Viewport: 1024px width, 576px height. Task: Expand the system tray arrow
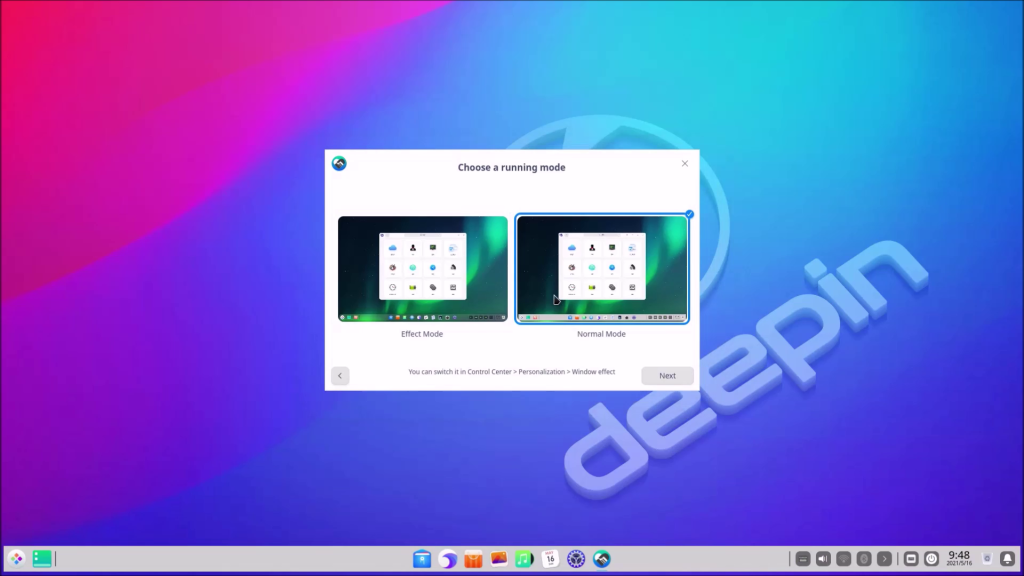coord(884,559)
